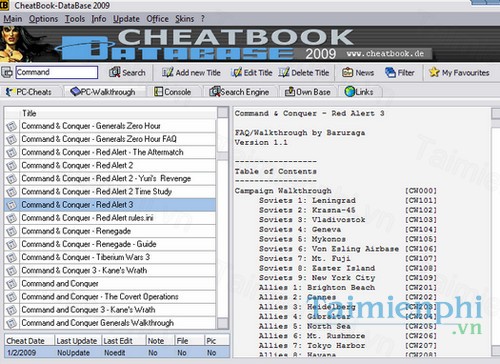Click the Cheat Date column header
The width and height of the screenshot is (500, 364).
click(29, 341)
